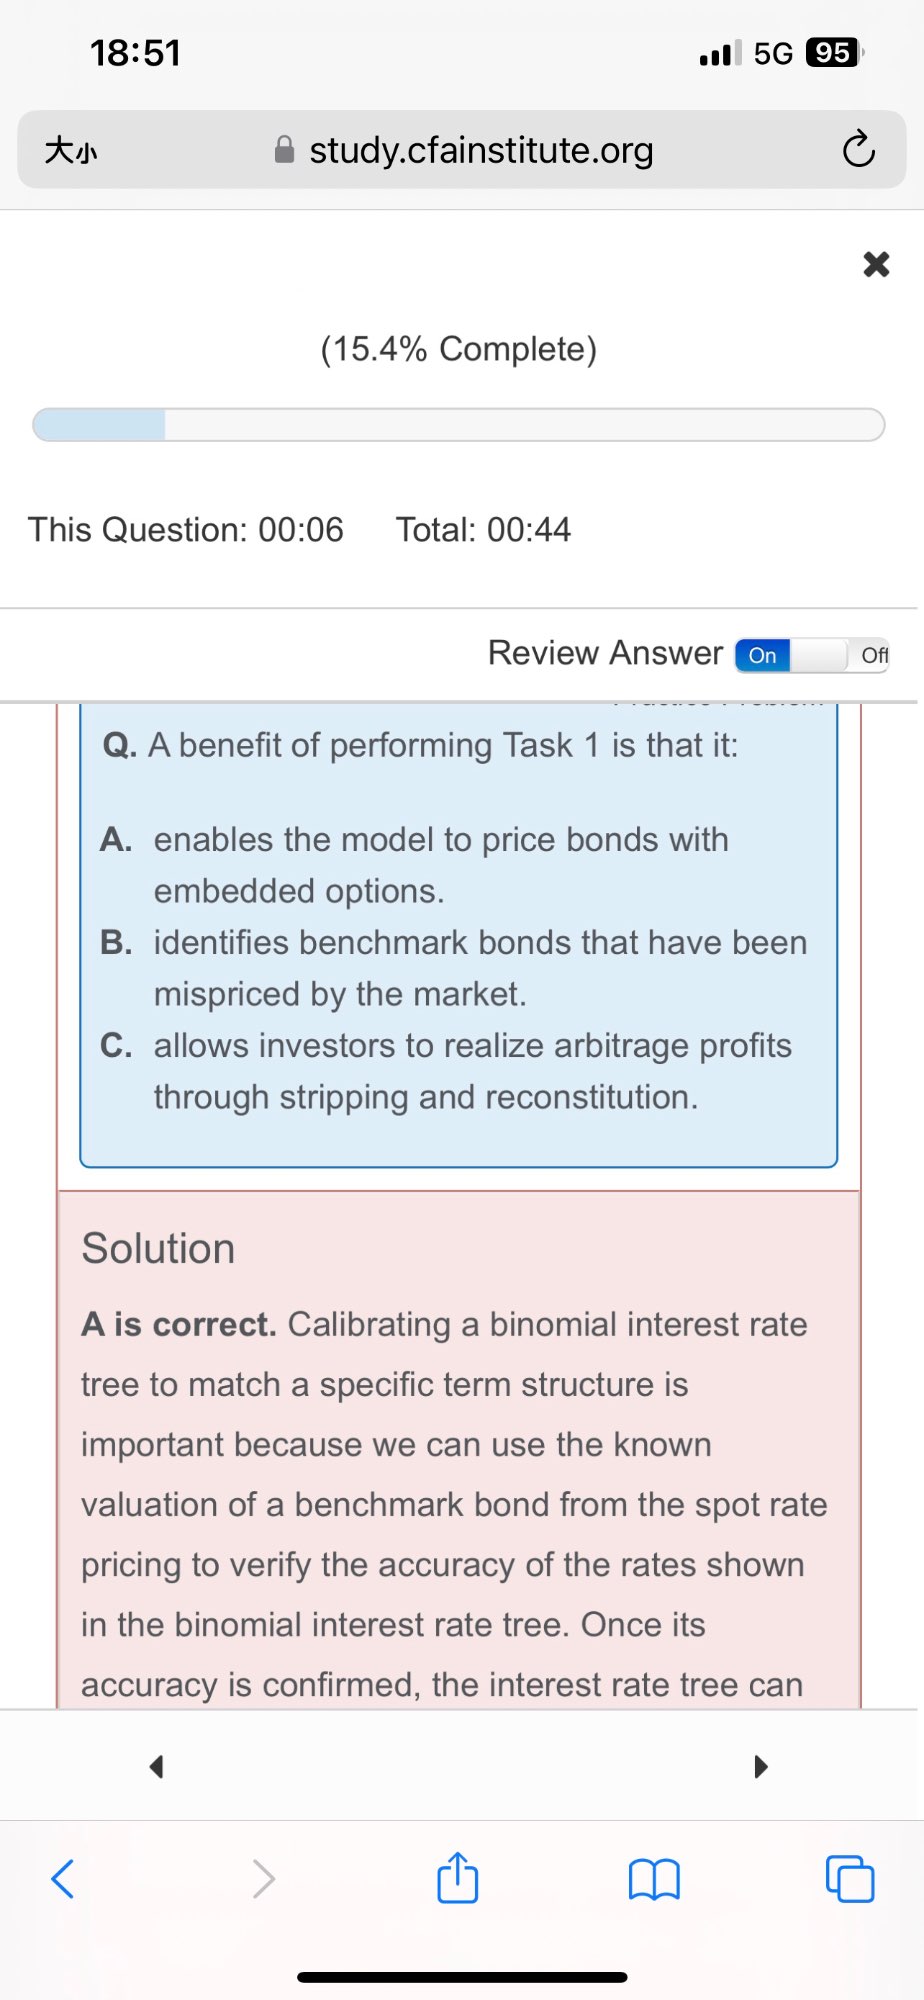Tap the Solution heading
Image resolution: width=924 pixels, height=2000 pixels.
click(158, 1248)
